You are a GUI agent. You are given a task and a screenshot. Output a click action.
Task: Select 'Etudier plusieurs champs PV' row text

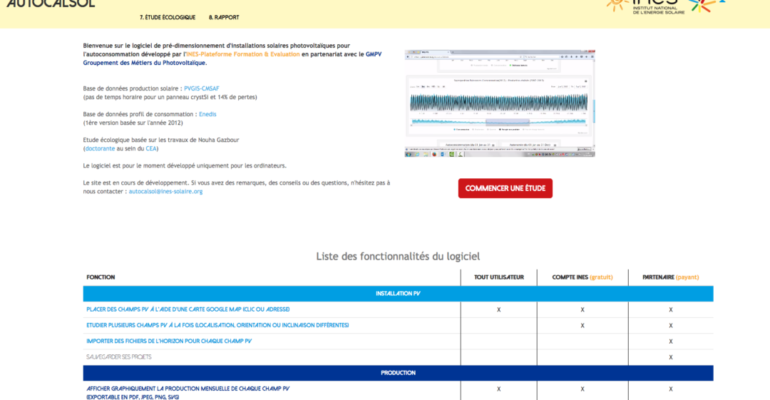click(x=218, y=325)
